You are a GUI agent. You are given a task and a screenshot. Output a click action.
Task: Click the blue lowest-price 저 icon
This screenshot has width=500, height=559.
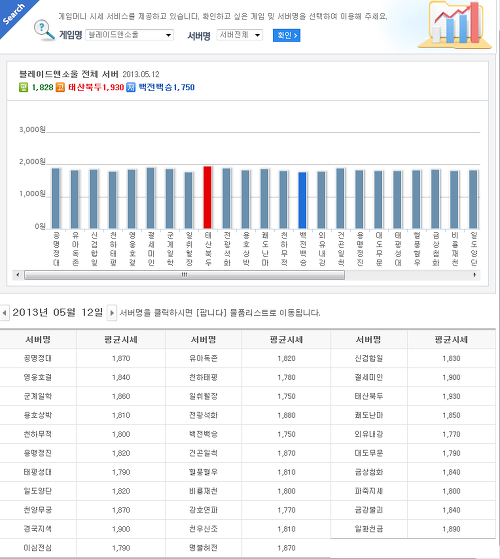131,87
